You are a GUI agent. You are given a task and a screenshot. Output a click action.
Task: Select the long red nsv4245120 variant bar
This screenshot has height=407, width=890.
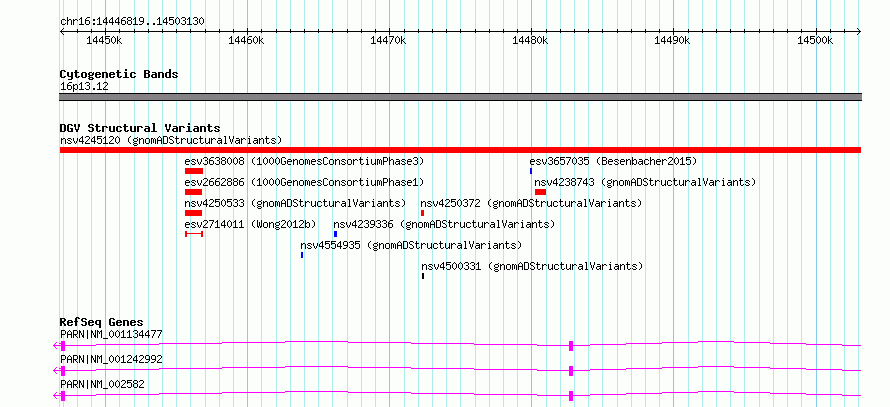tap(460, 150)
